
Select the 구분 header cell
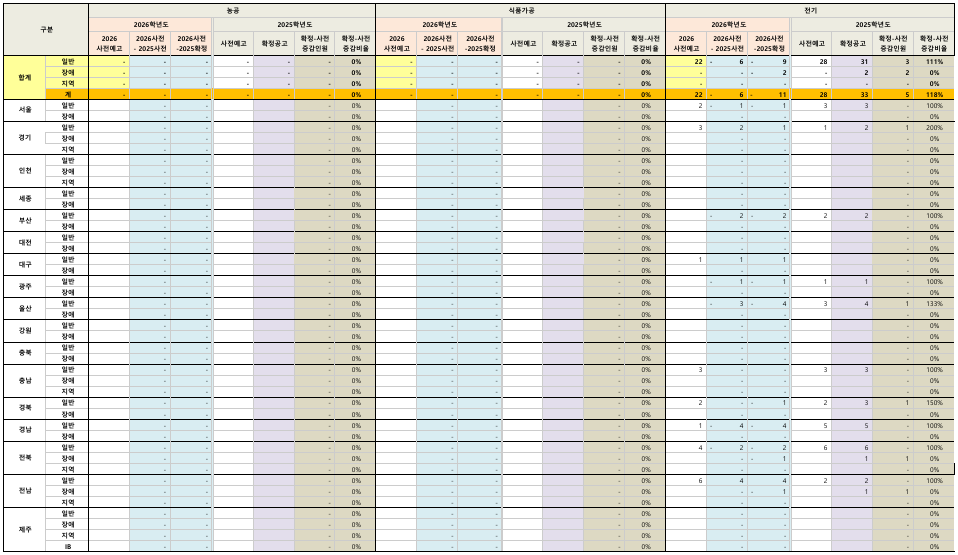pos(46,30)
